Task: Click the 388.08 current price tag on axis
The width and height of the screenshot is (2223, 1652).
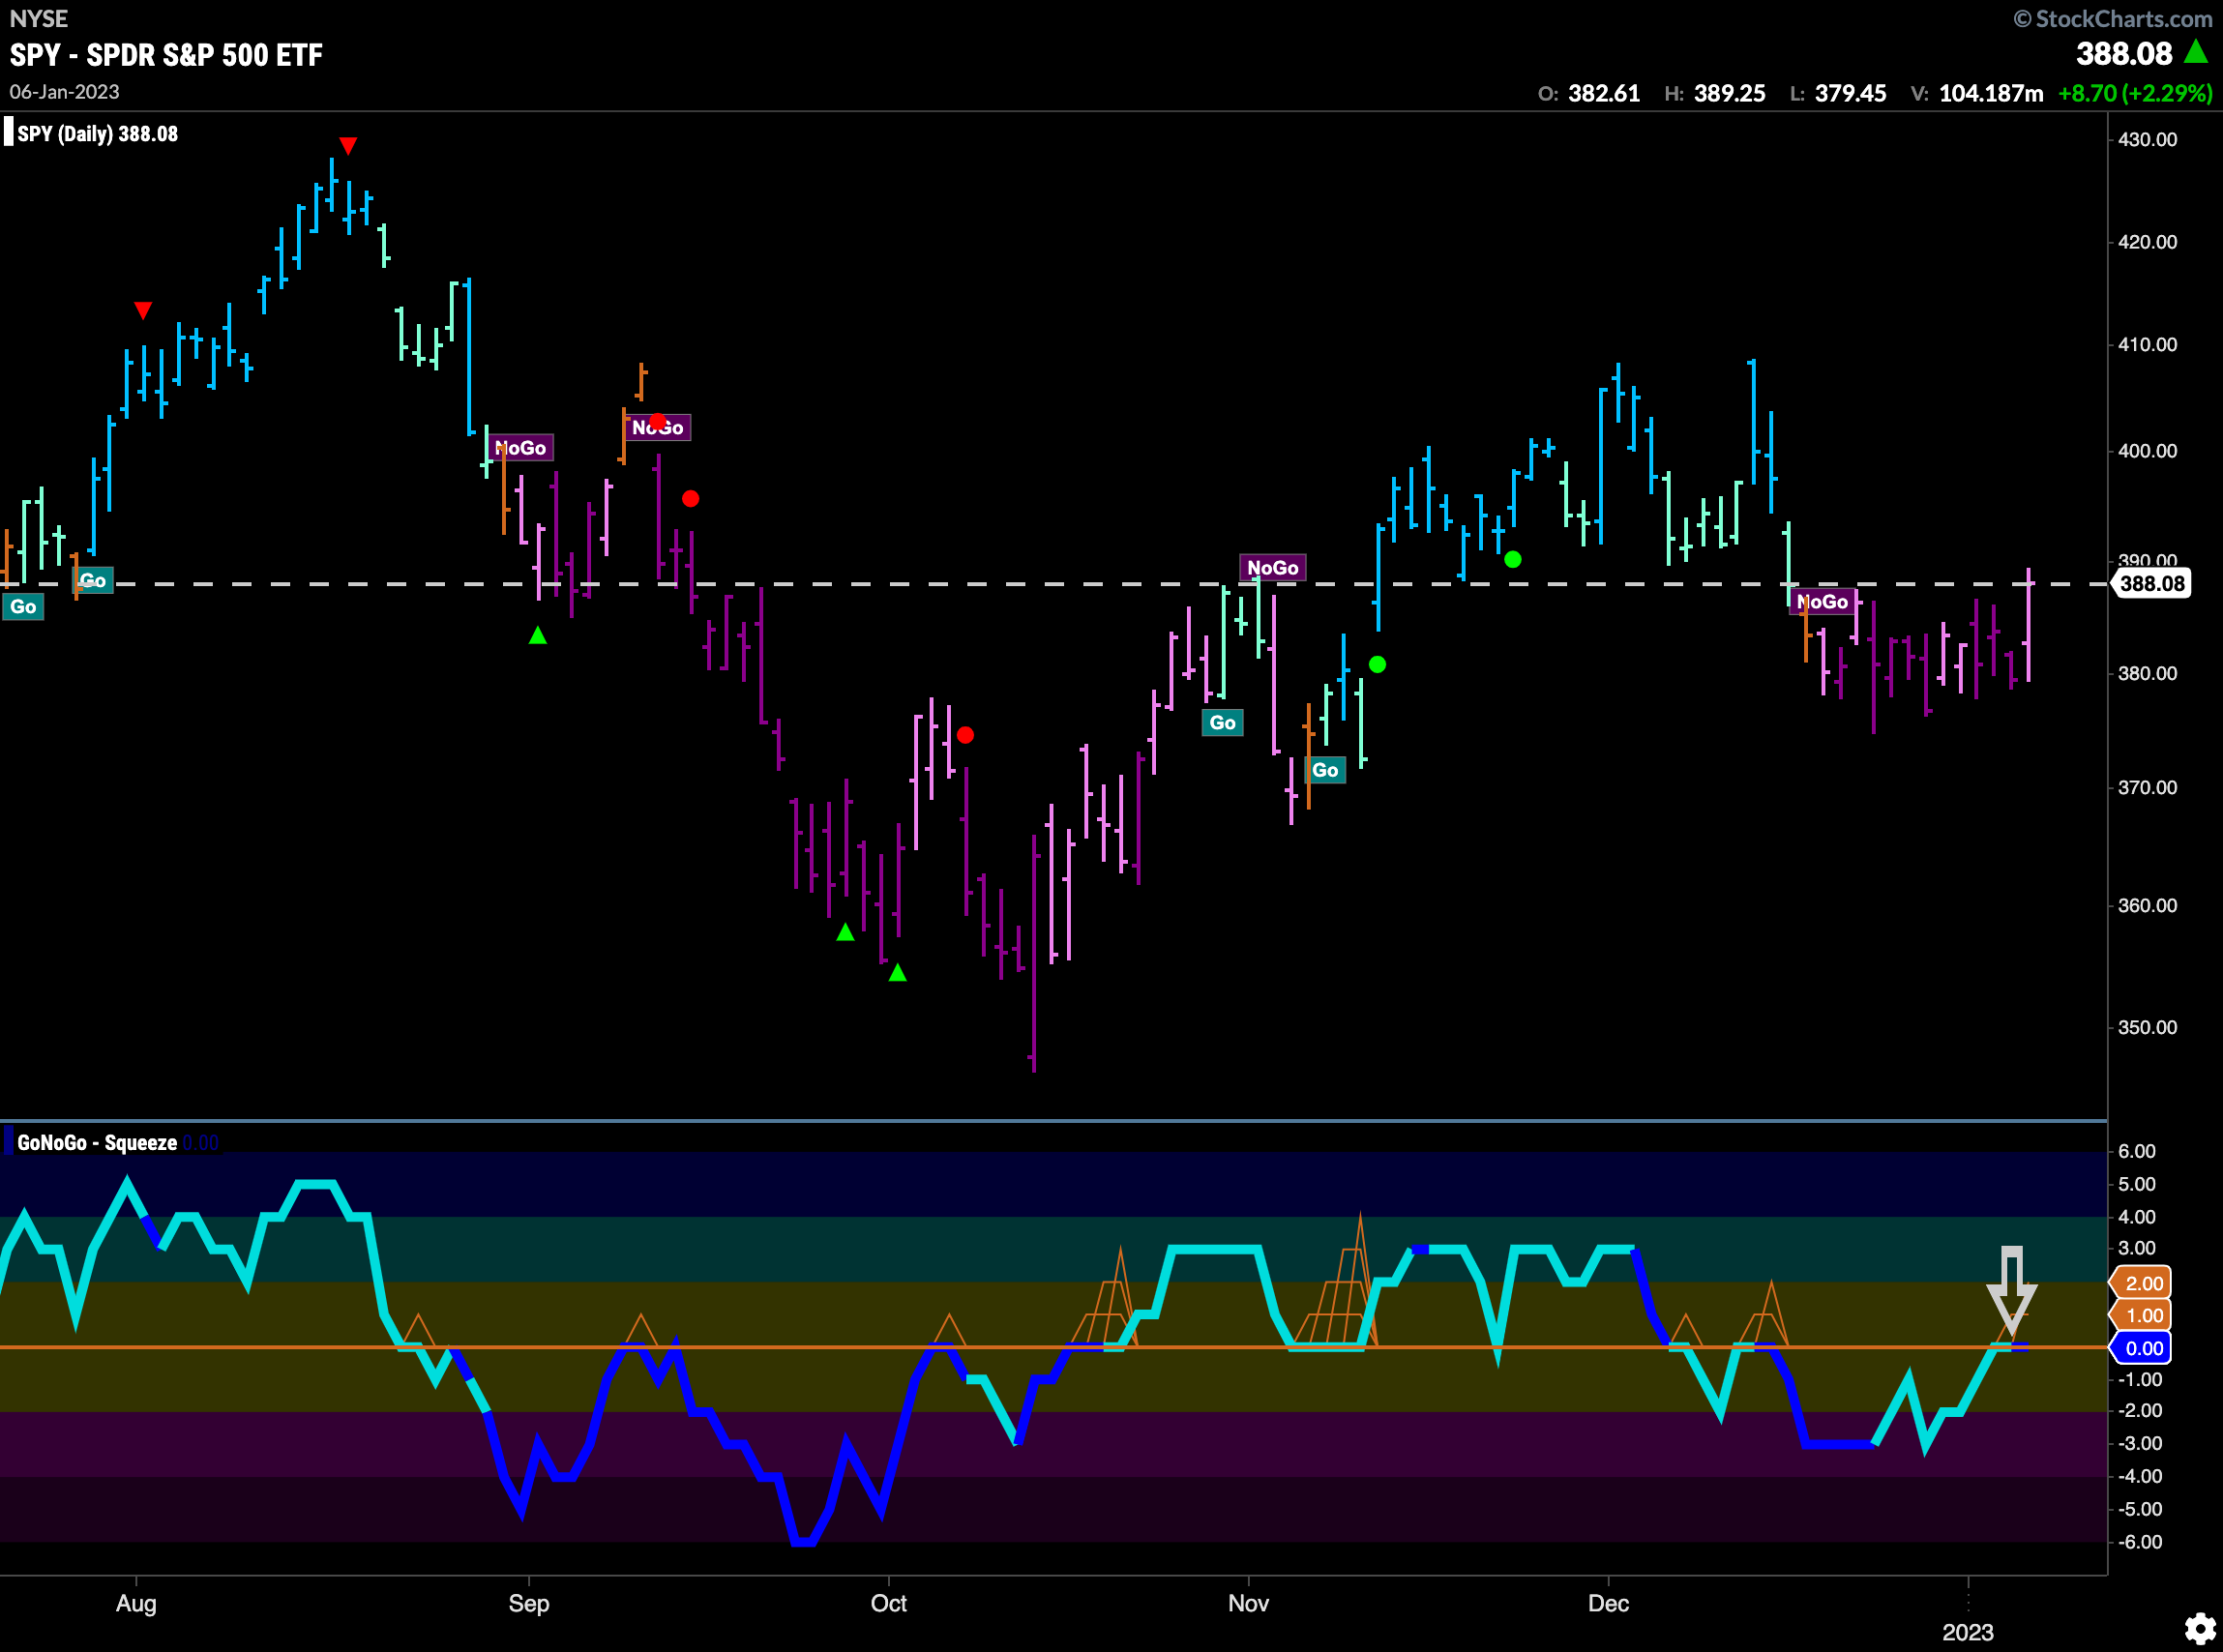Action: pos(2151,583)
